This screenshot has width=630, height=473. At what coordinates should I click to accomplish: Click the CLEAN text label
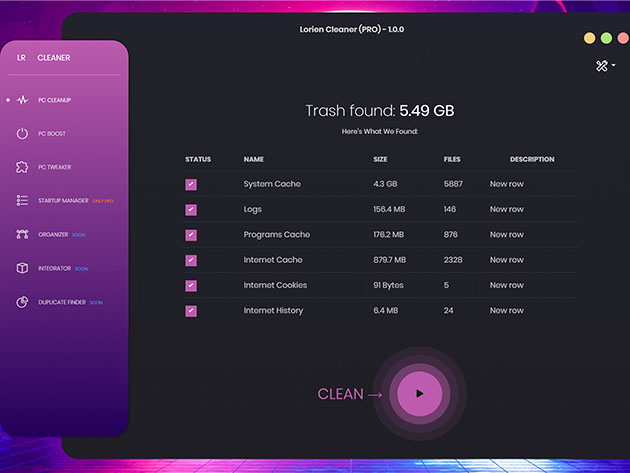[x=340, y=394]
